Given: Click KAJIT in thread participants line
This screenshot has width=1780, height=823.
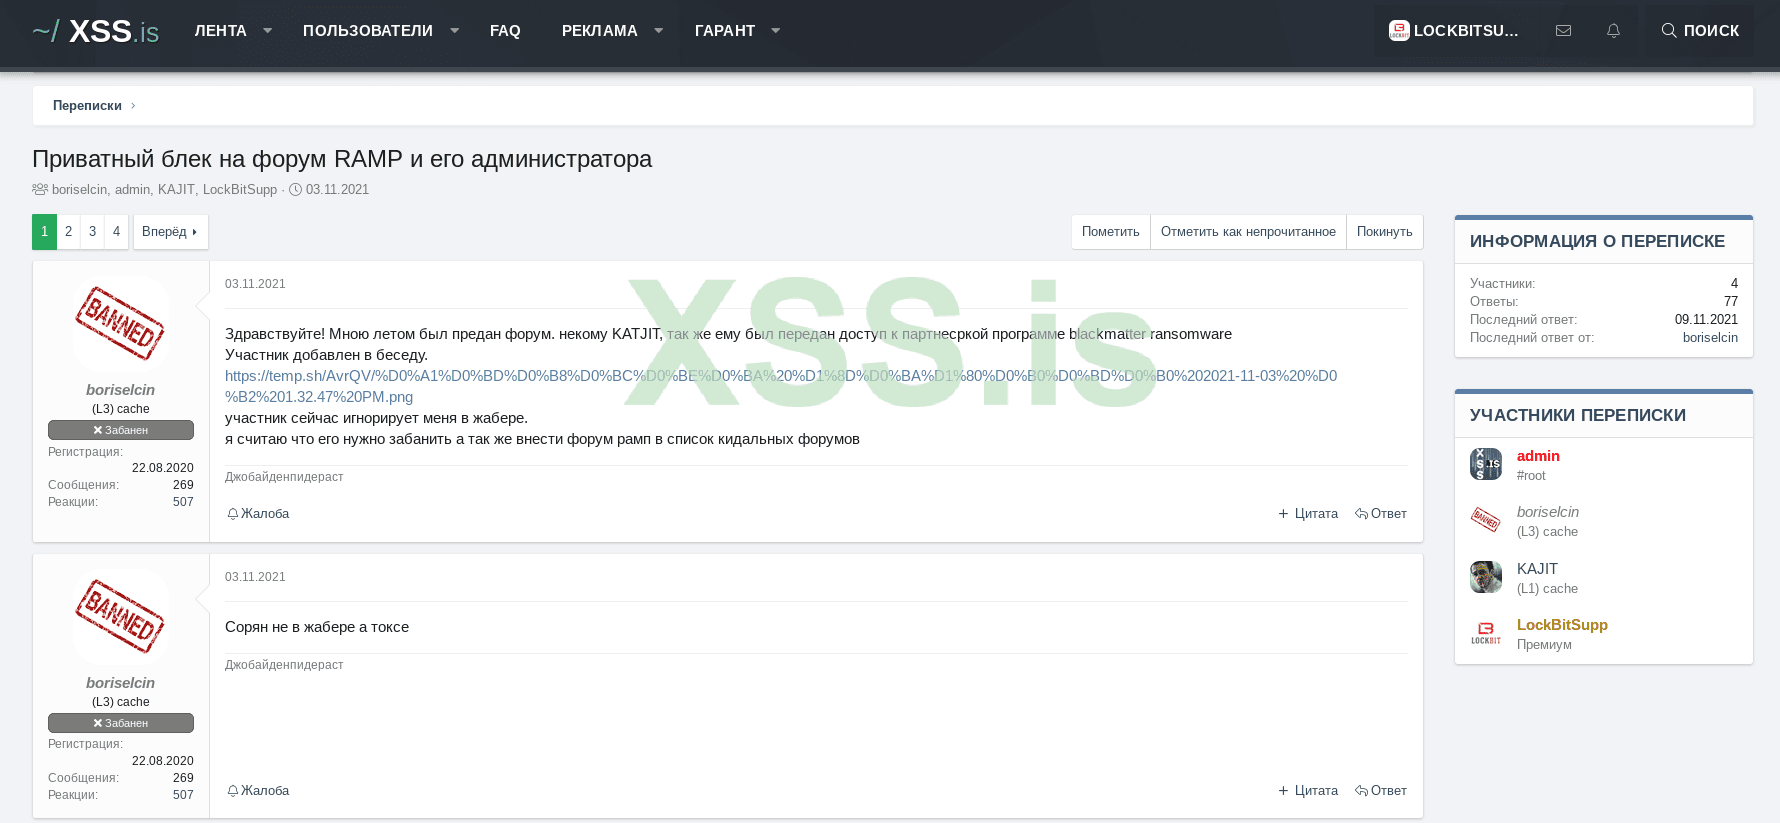Looking at the screenshot, I should (x=176, y=190).
